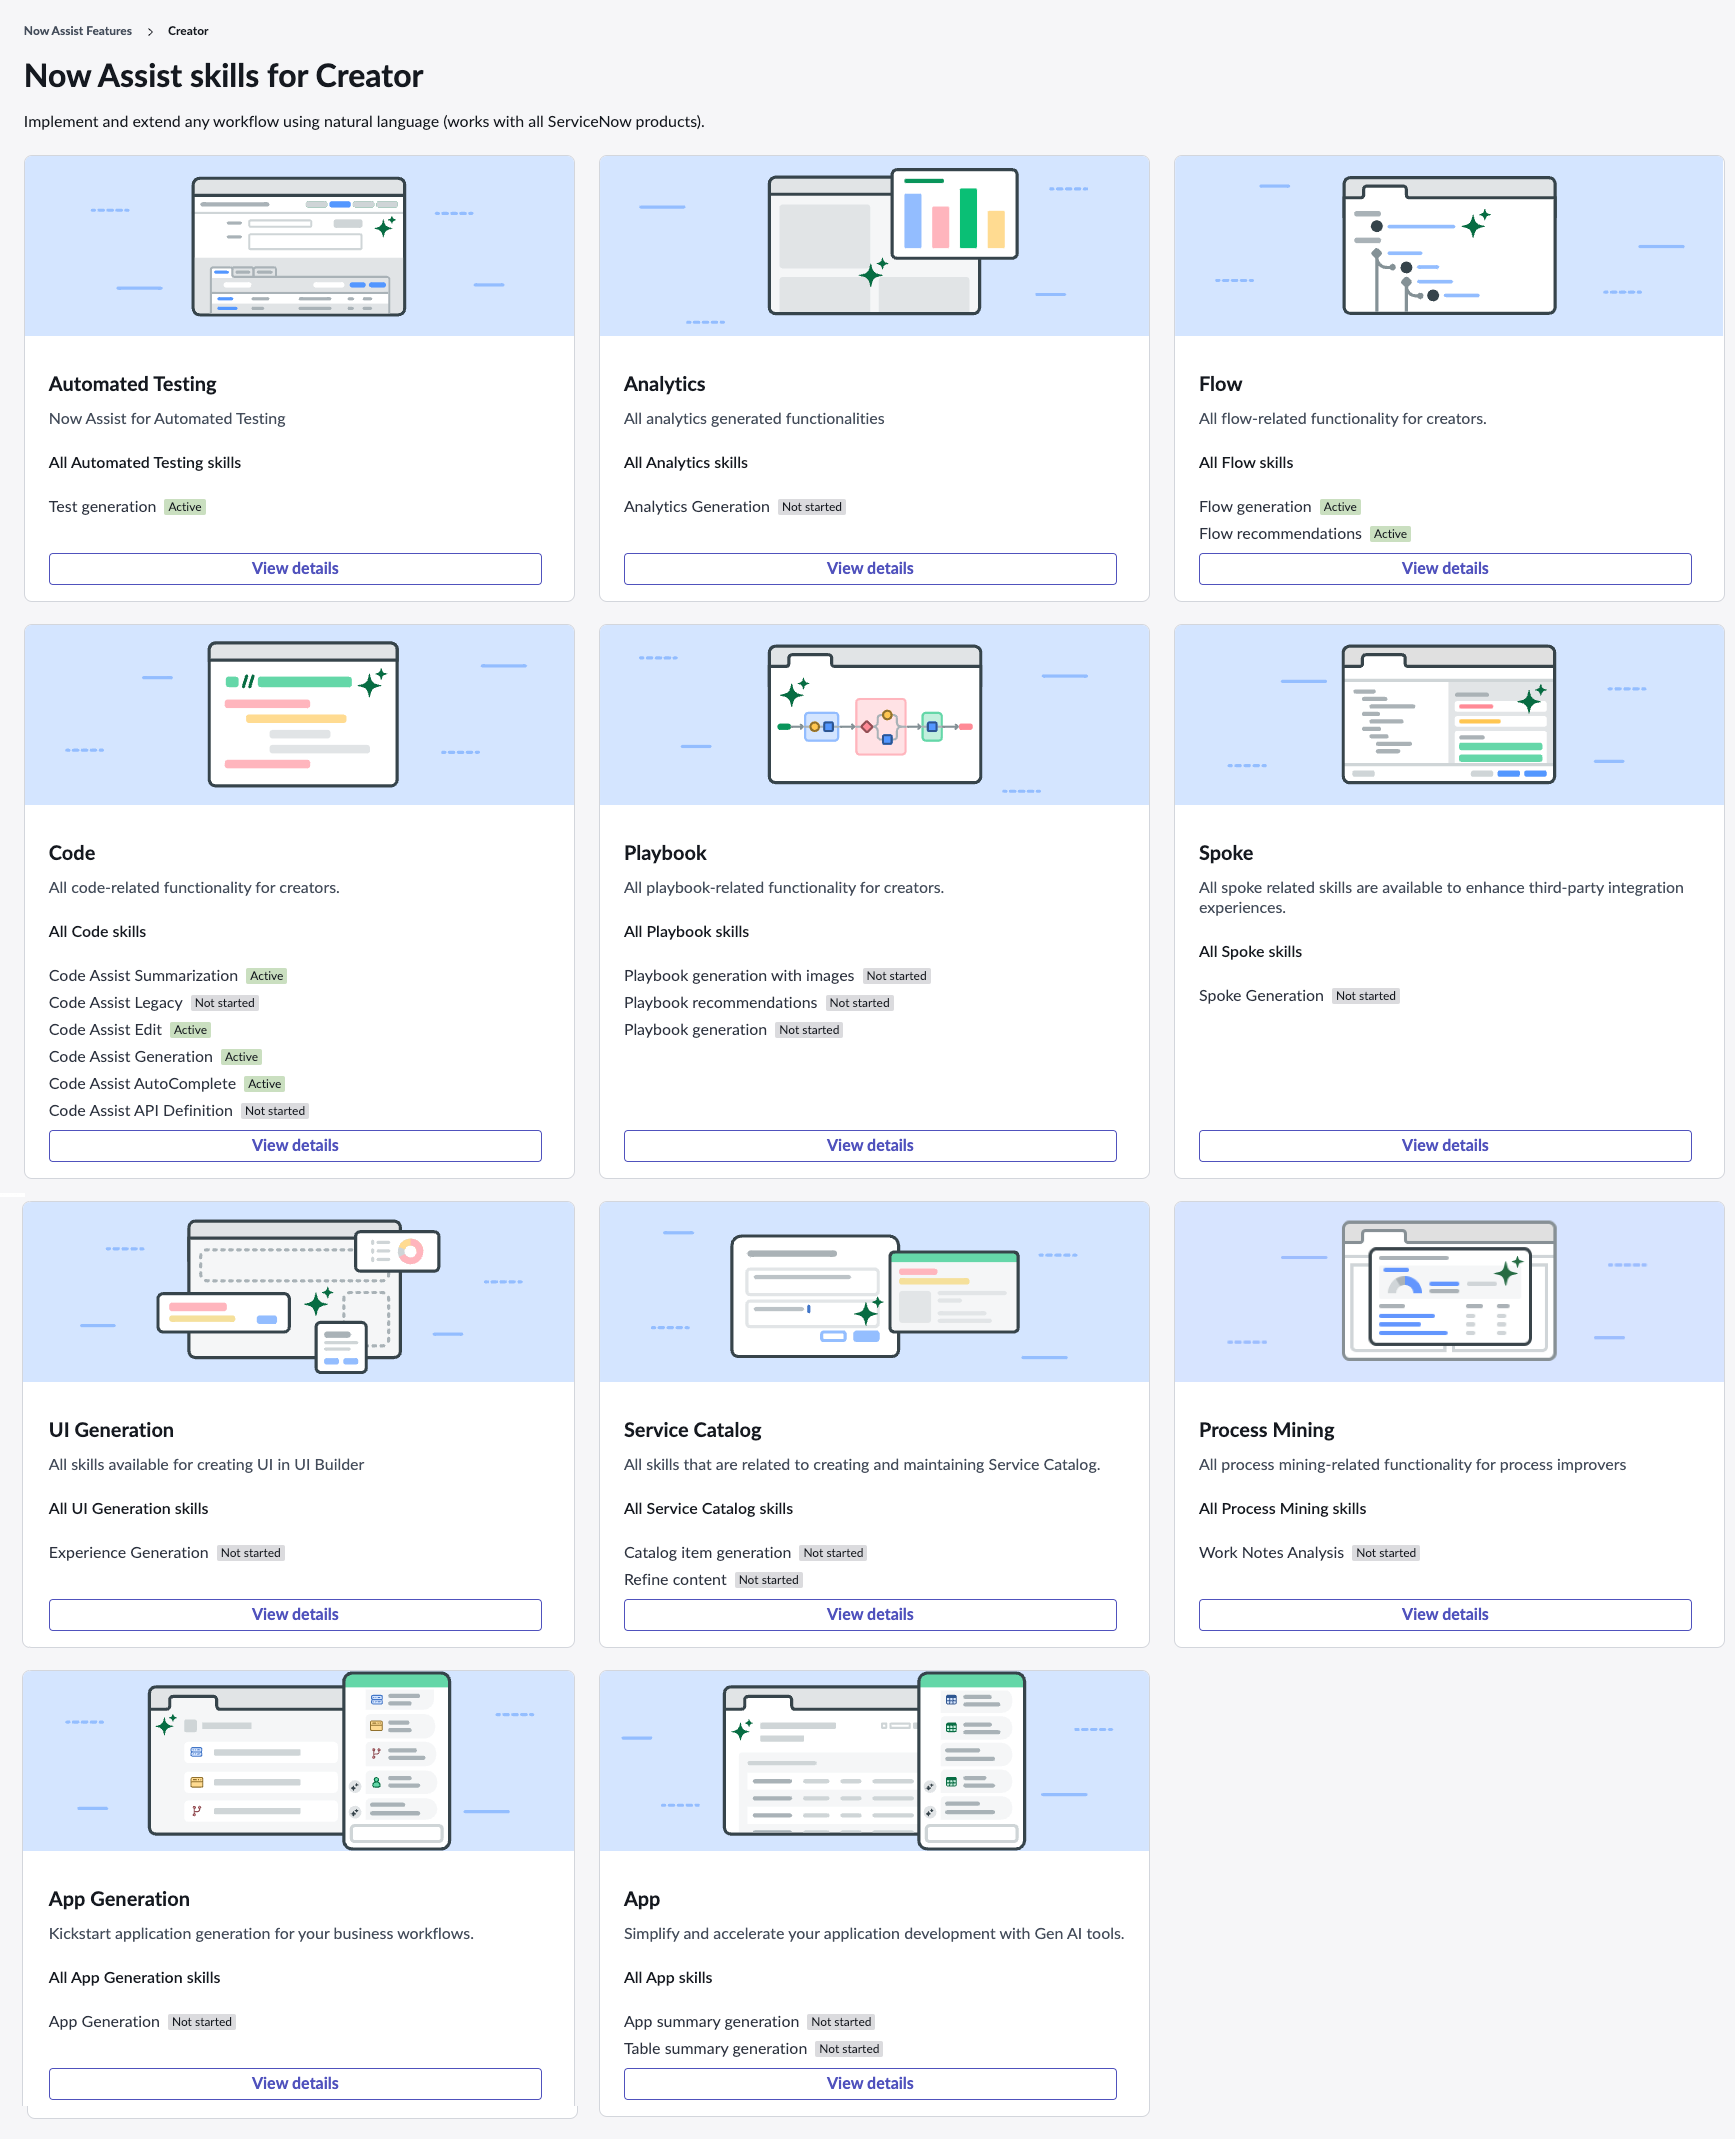Image resolution: width=1735 pixels, height=2139 pixels.
Task: Click the All Code skills heading
Action: (x=97, y=932)
